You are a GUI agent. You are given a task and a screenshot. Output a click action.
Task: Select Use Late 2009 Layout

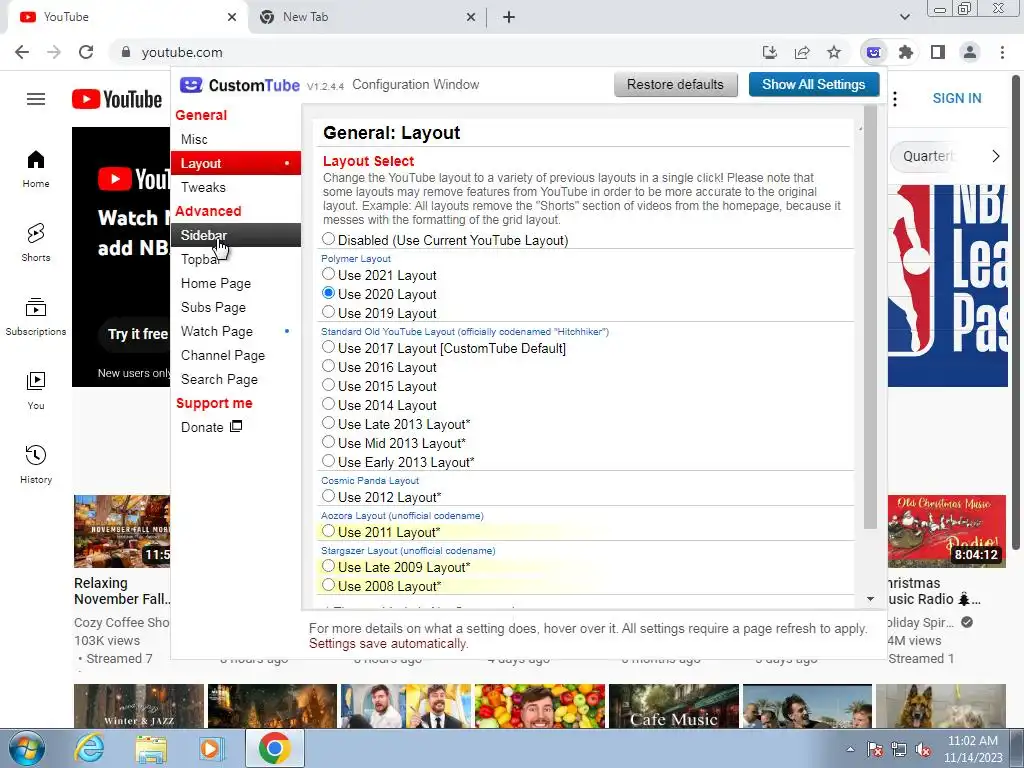coord(328,566)
